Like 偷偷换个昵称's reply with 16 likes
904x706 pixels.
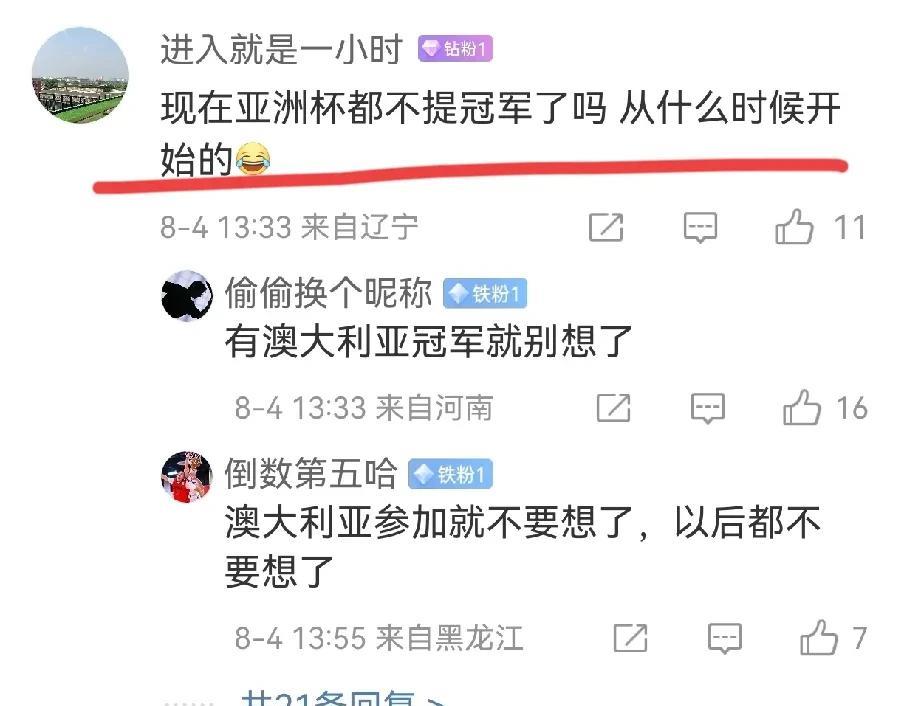point(801,407)
